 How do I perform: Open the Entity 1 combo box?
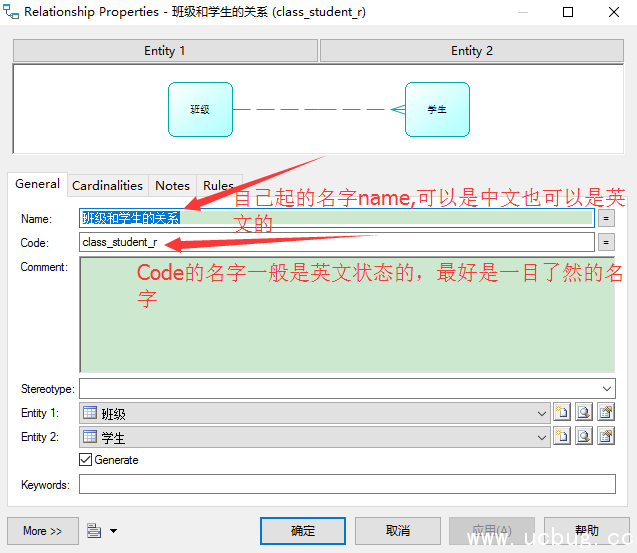coord(315,413)
